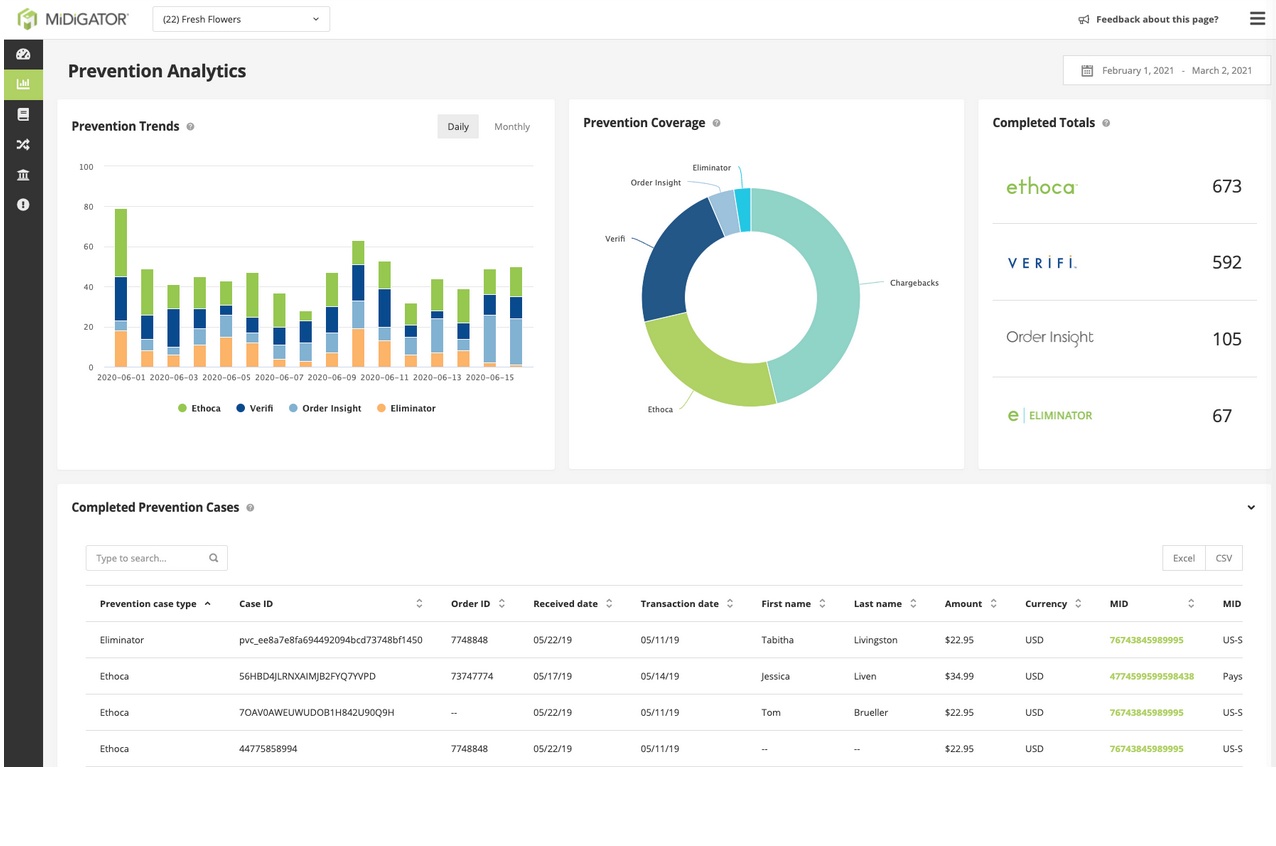
Task: Sort by Transaction date column
Action: (687, 604)
